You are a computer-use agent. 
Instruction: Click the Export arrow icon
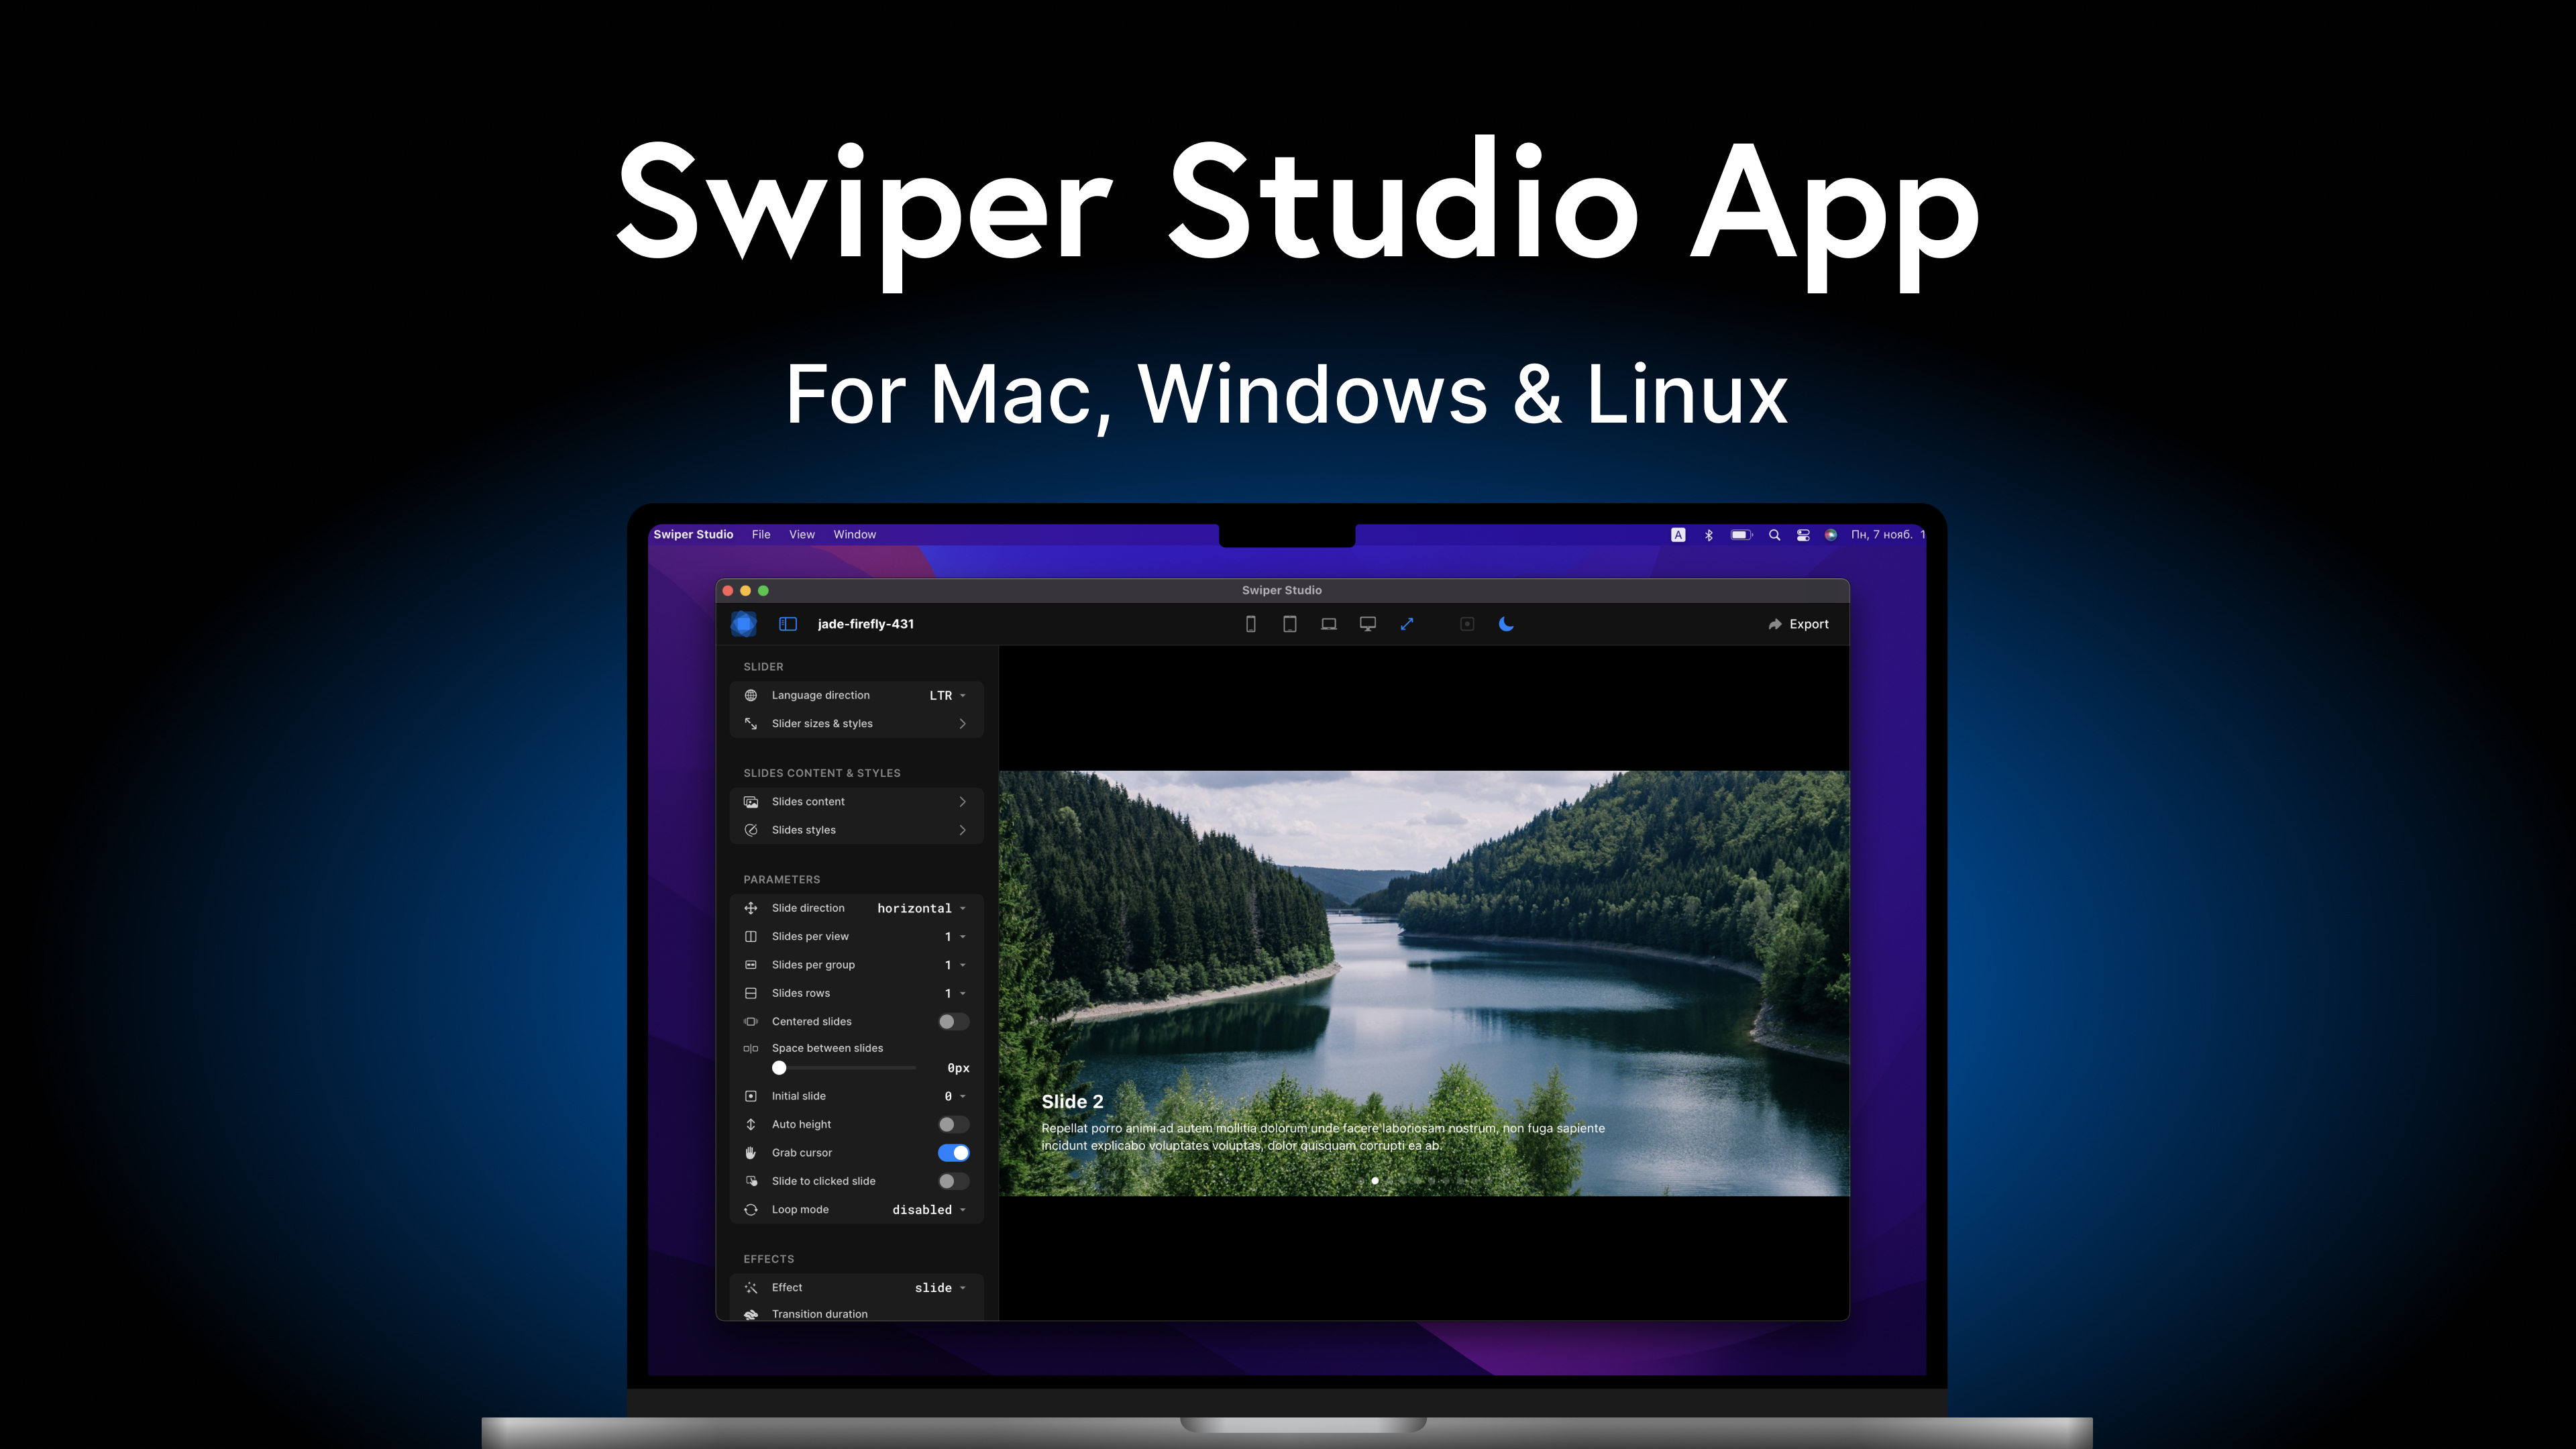tap(1775, 624)
